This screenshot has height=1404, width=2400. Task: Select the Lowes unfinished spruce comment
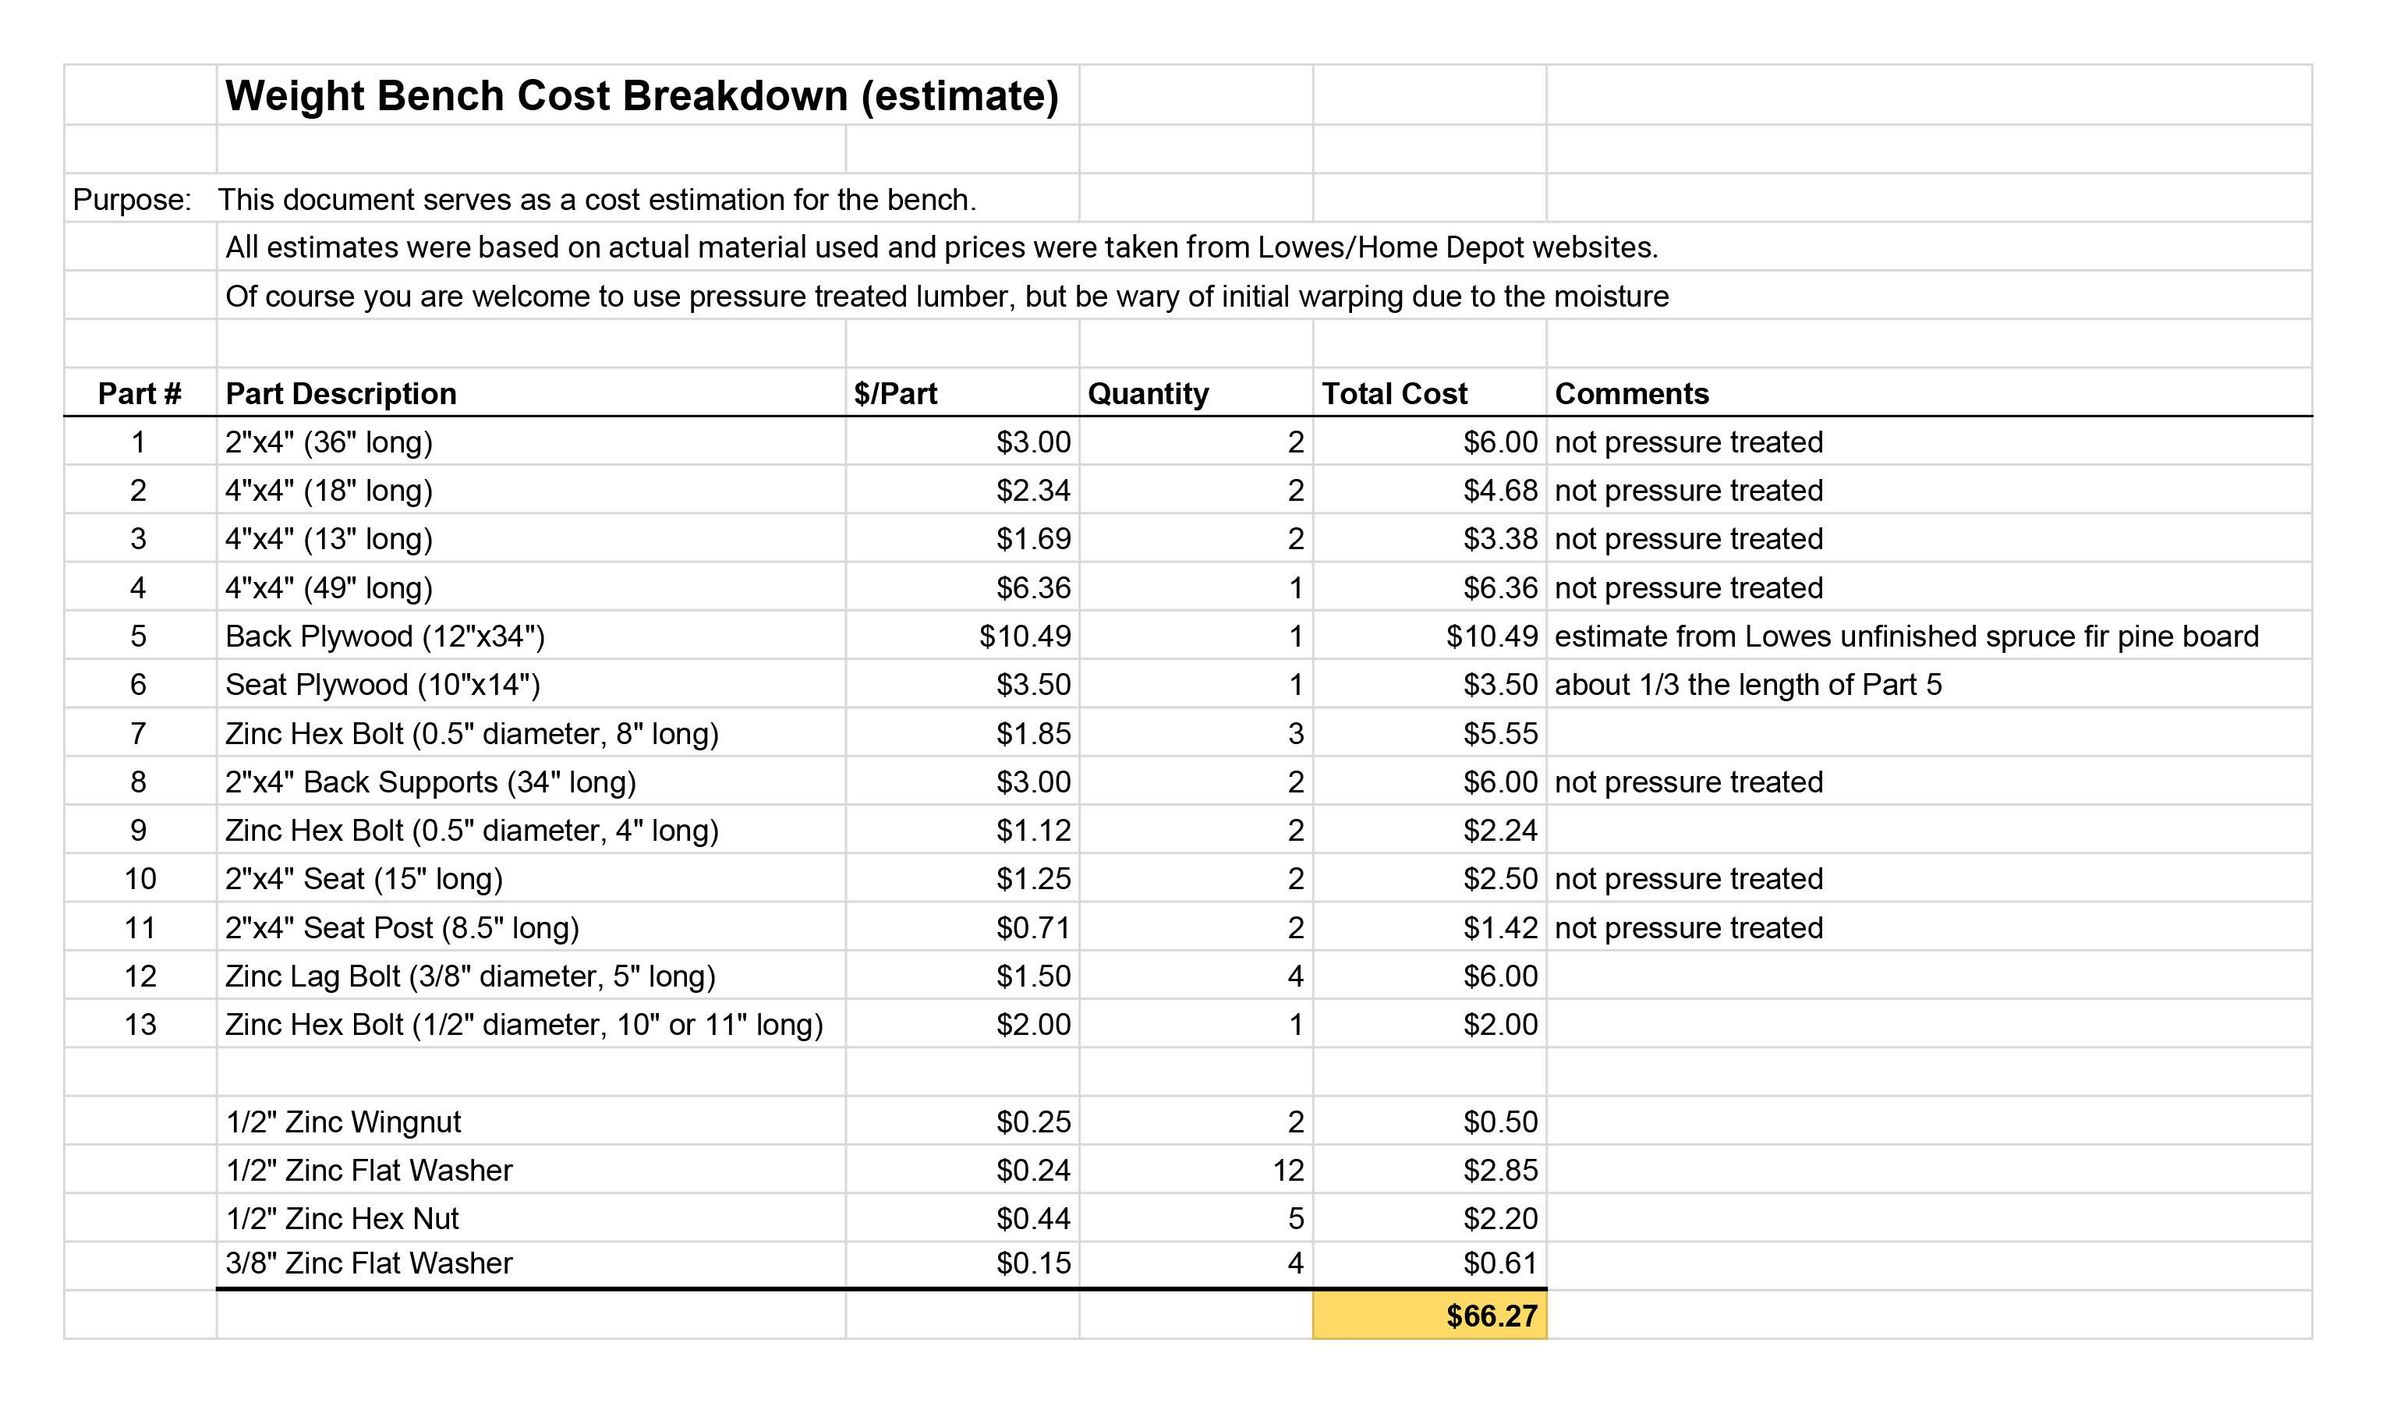click(x=1906, y=636)
